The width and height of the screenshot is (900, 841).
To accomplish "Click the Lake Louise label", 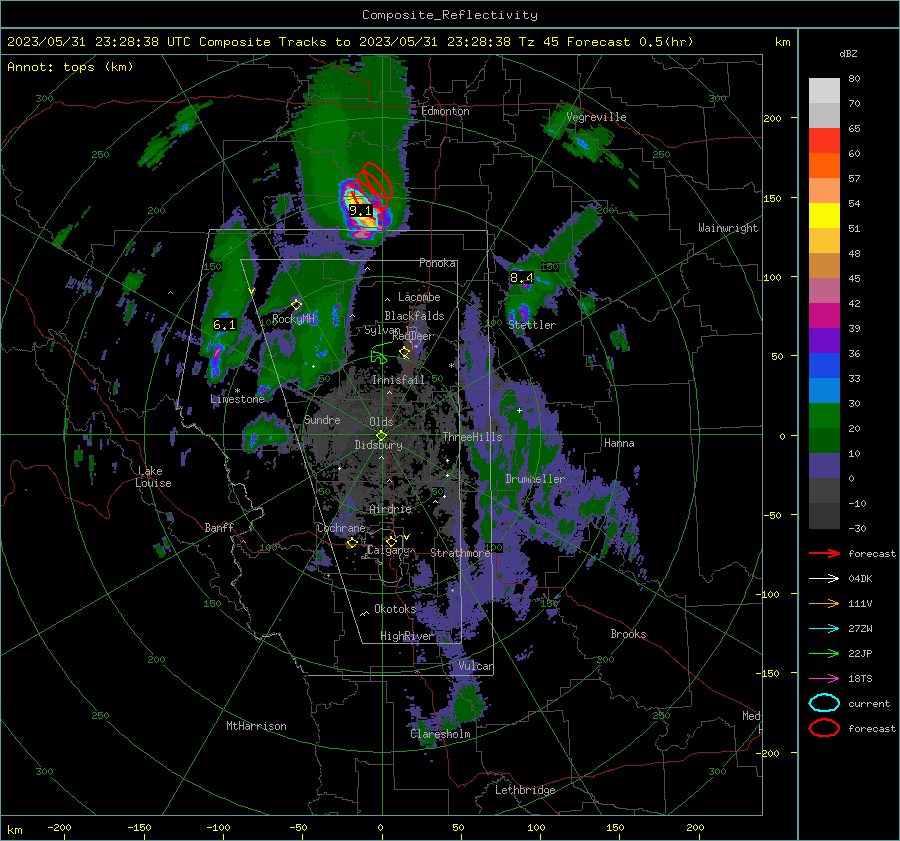I will (x=153, y=477).
